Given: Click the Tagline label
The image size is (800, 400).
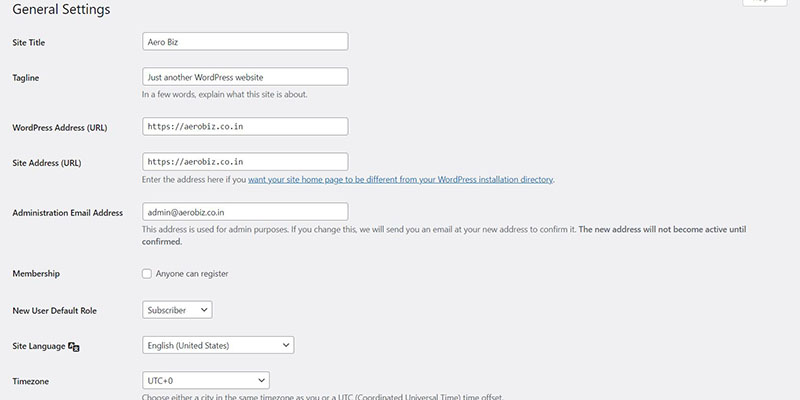Looking at the screenshot, I should (26, 78).
